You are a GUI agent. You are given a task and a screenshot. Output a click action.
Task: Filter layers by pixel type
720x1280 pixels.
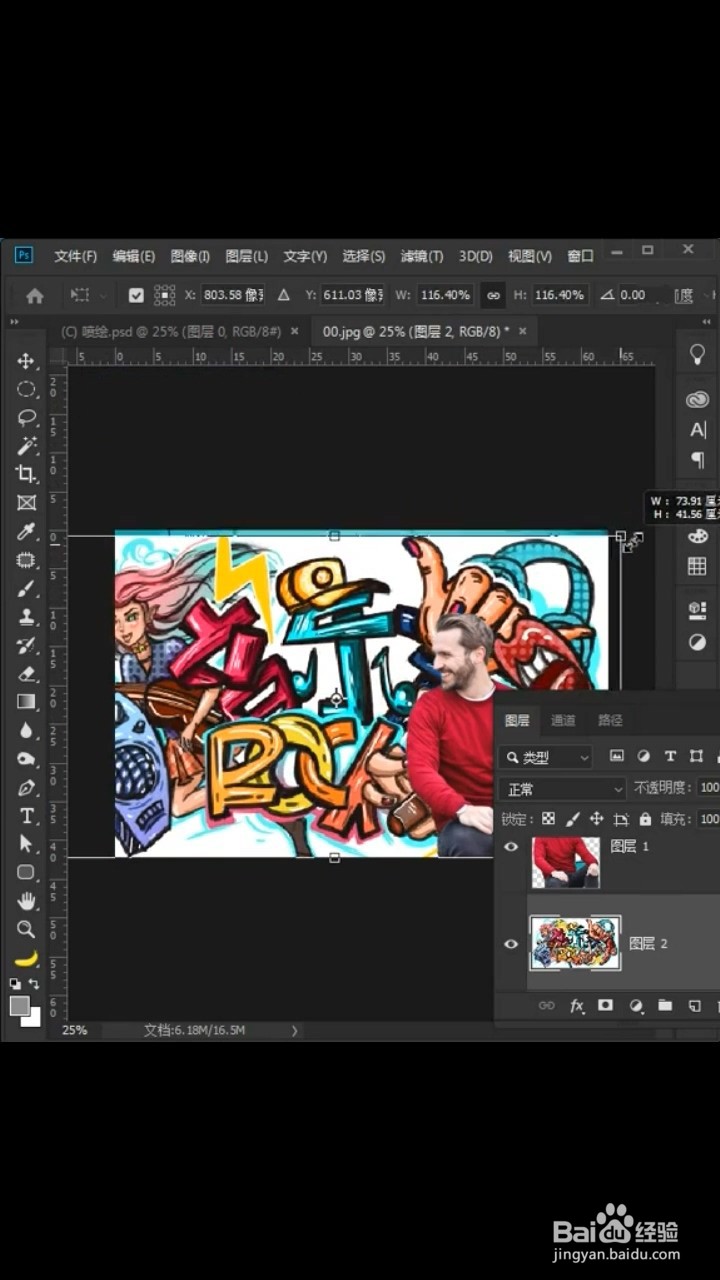pos(617,756)
